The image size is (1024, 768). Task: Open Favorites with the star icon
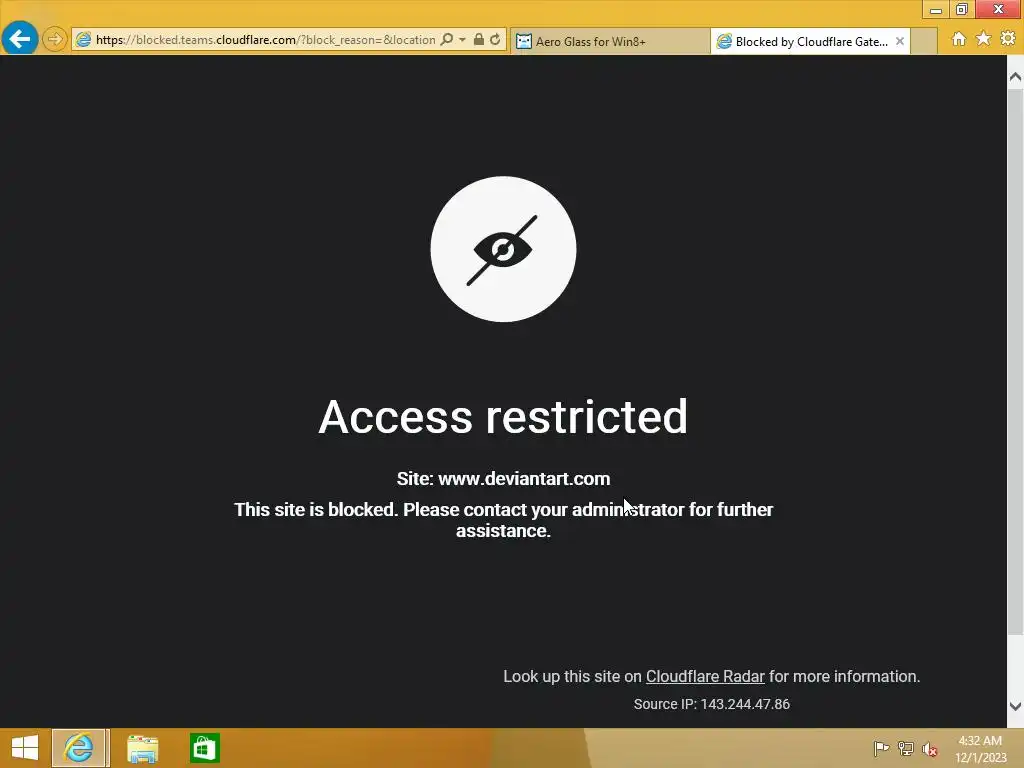pos(984,39)
